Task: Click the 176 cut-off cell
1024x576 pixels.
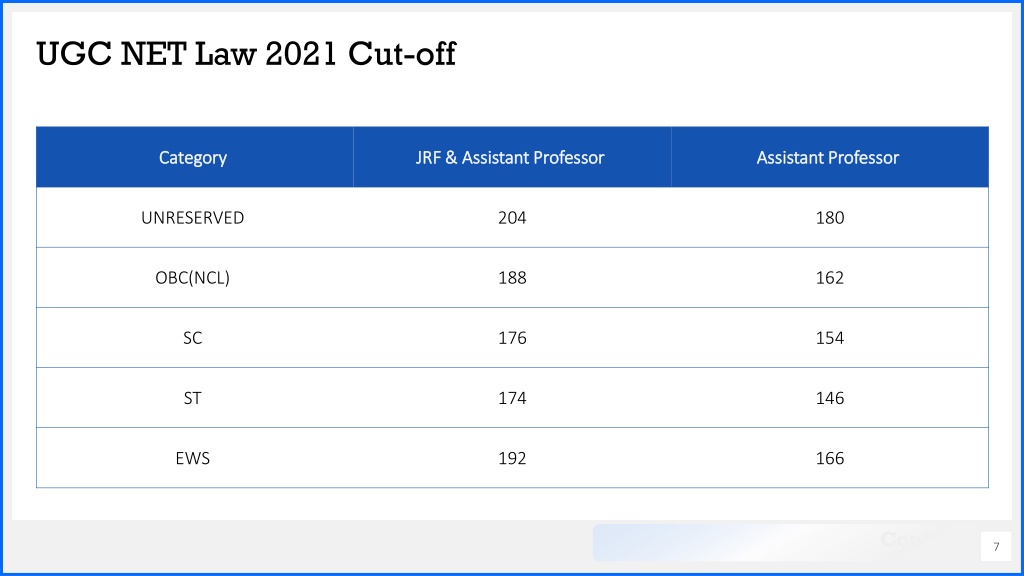Action: pos(512,338)
